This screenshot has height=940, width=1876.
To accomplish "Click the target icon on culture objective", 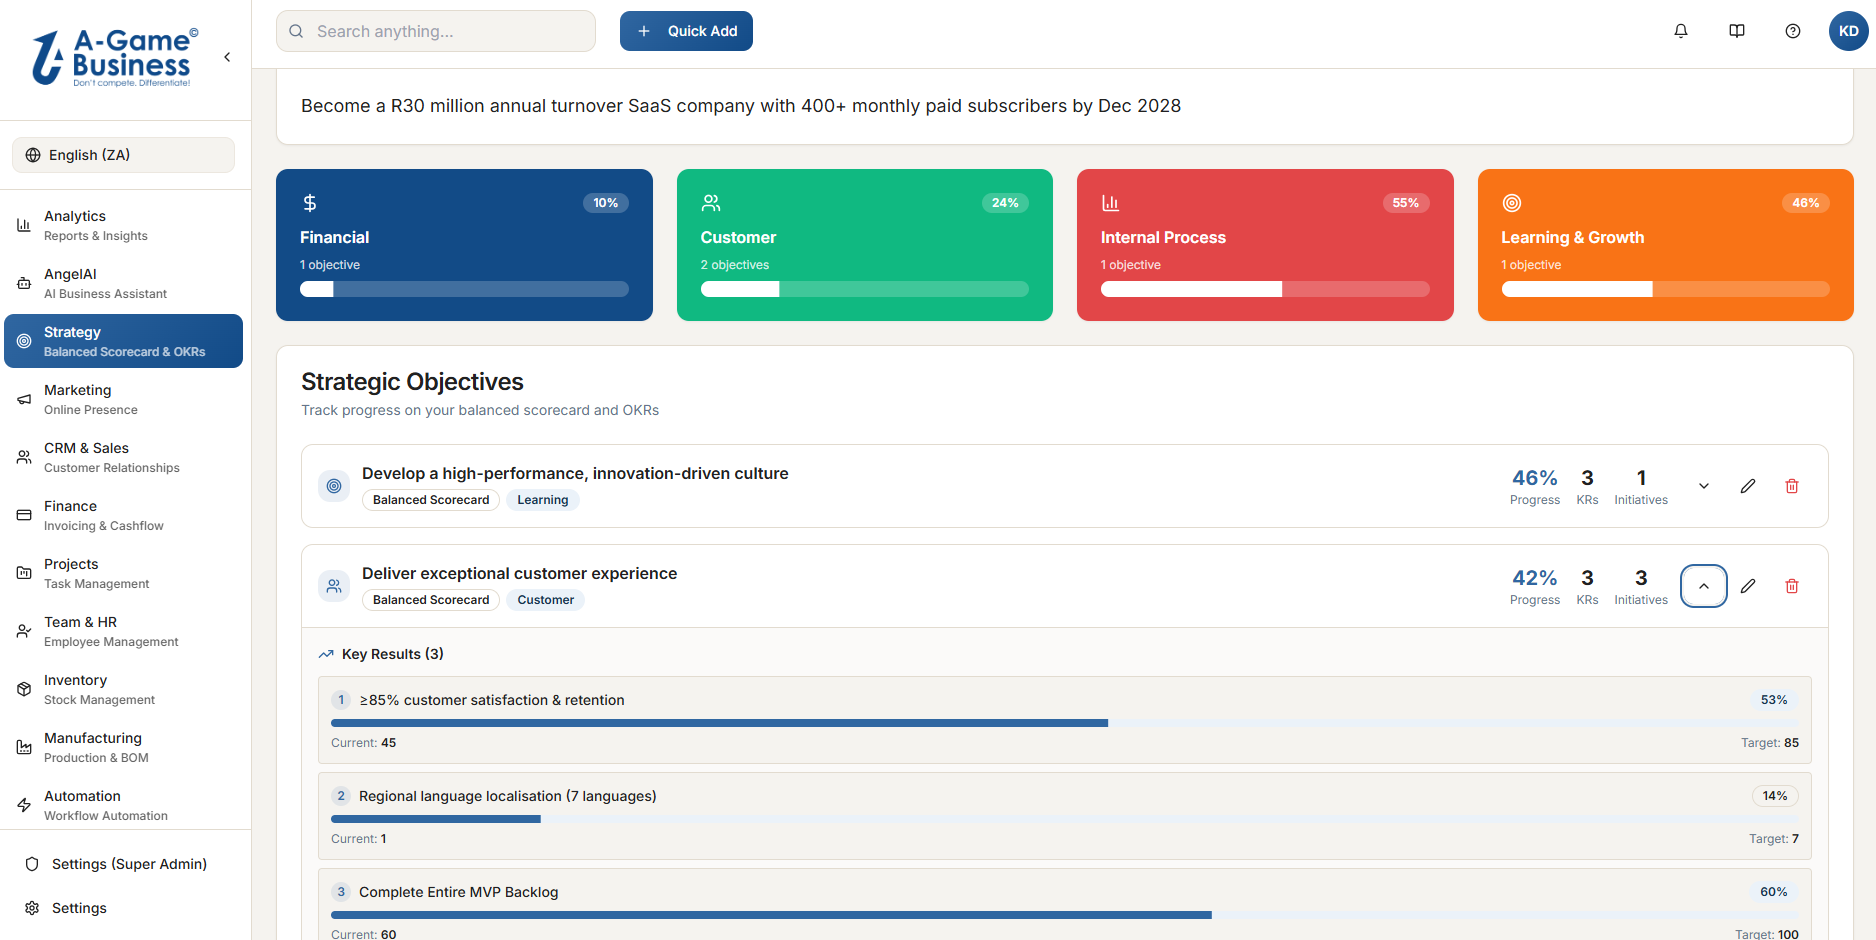I will [x=334, y=486].
